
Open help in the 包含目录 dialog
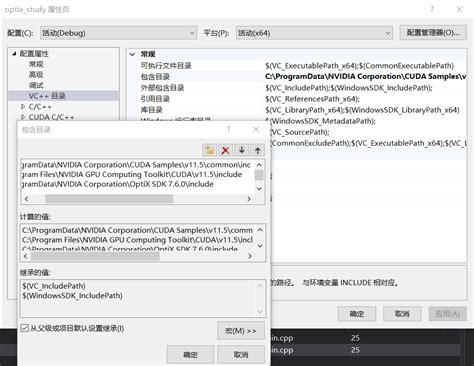[228, 129]
